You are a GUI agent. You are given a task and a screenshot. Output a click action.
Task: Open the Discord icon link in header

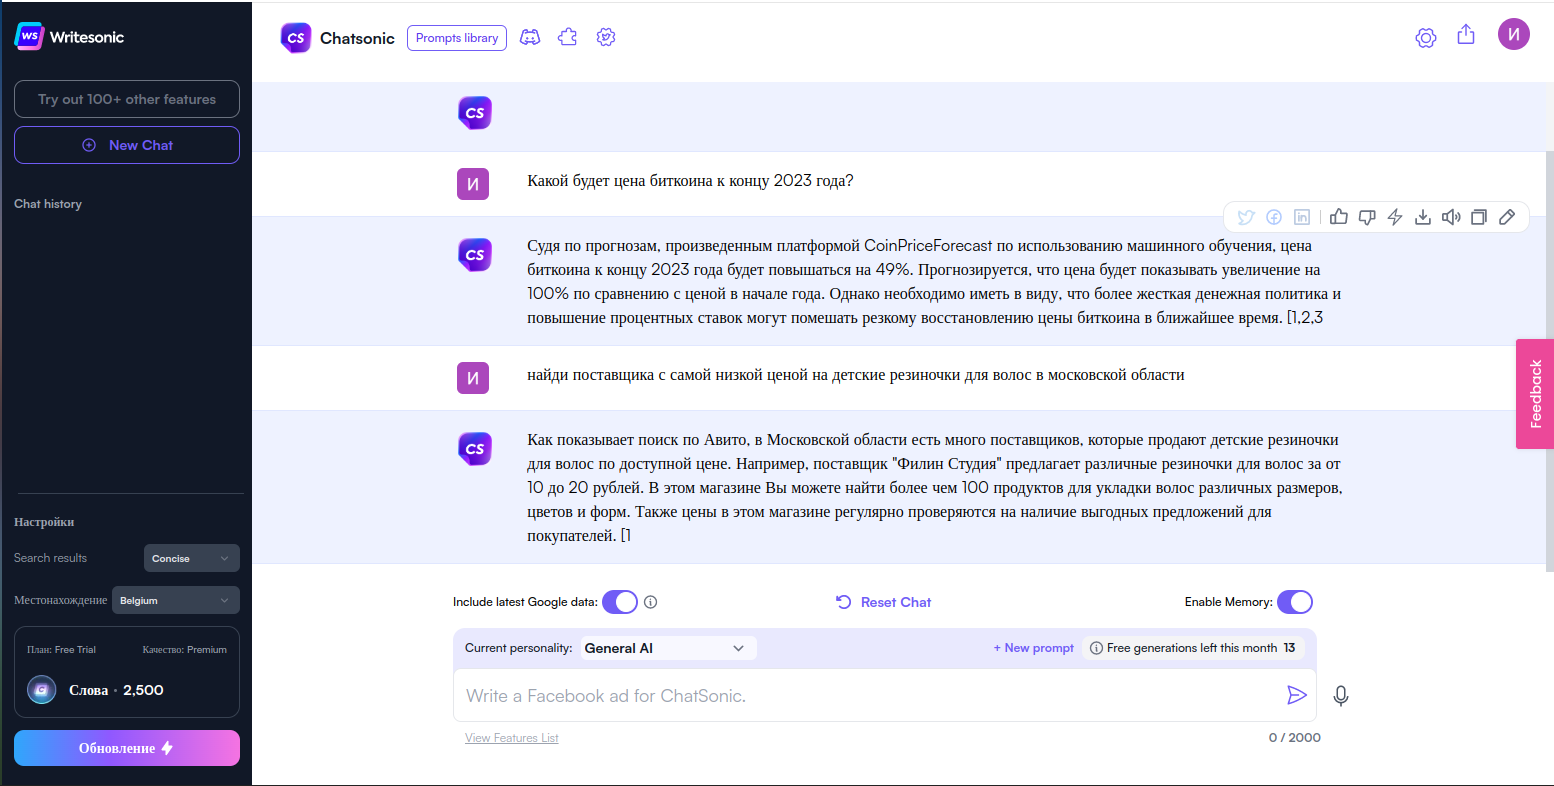(530, 38)
